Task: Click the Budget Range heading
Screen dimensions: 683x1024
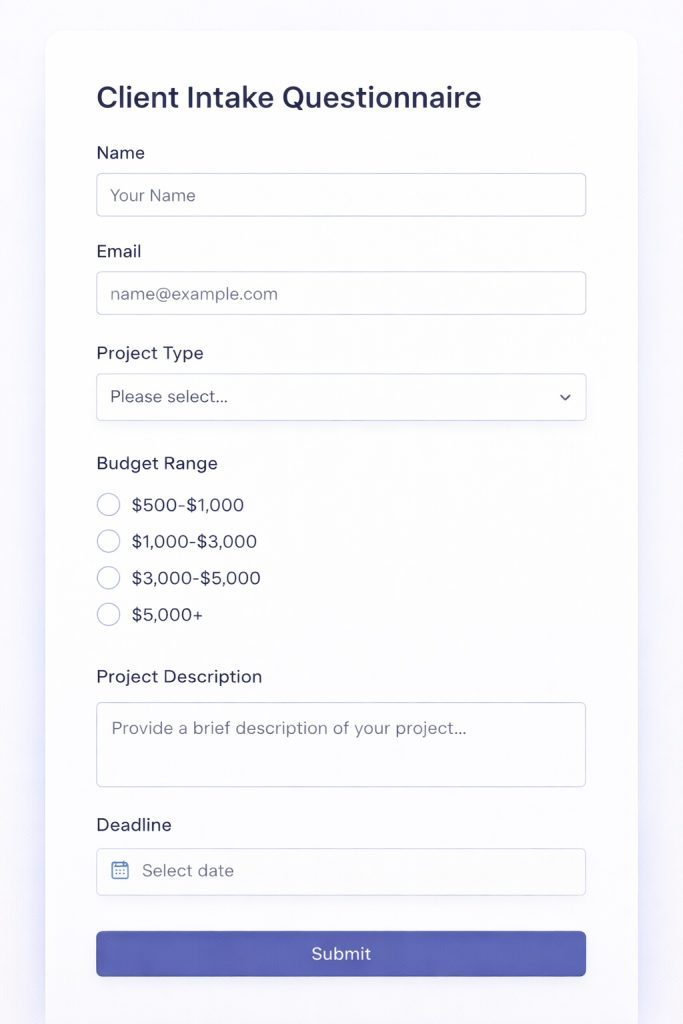Action: point(157,463)
